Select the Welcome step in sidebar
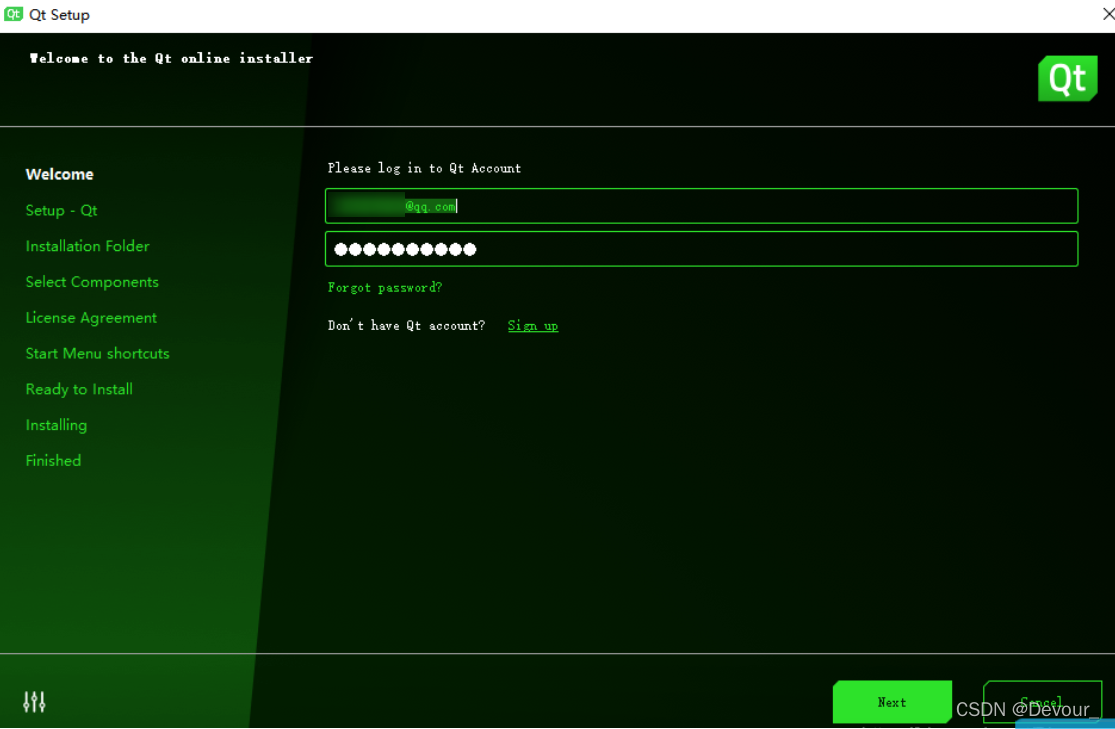1115x729 pixels. coord(60,174)
